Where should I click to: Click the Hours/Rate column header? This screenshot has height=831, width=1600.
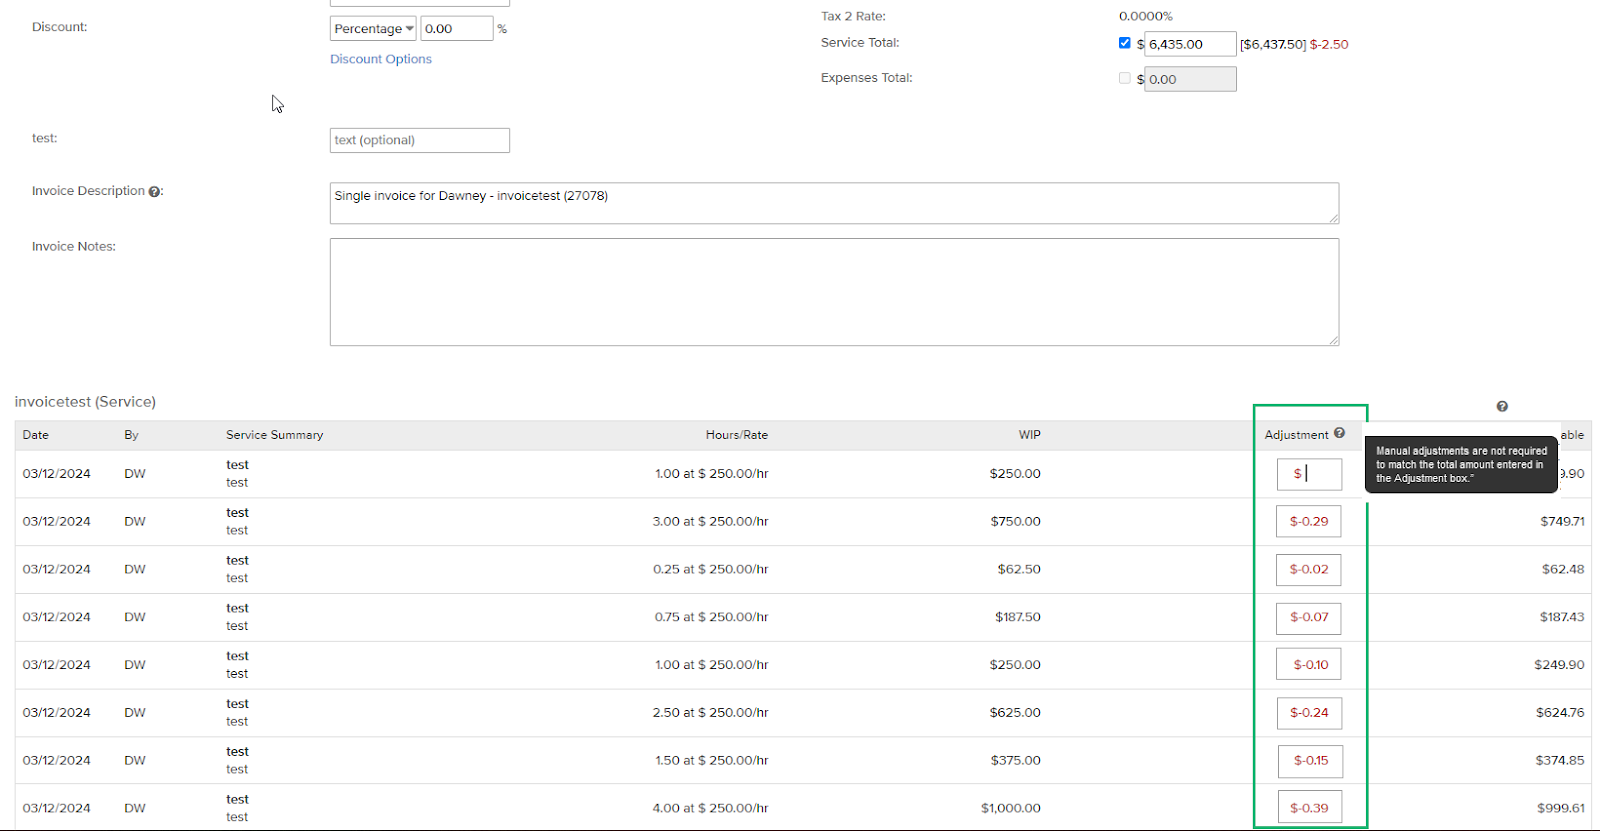coord(736,435)
